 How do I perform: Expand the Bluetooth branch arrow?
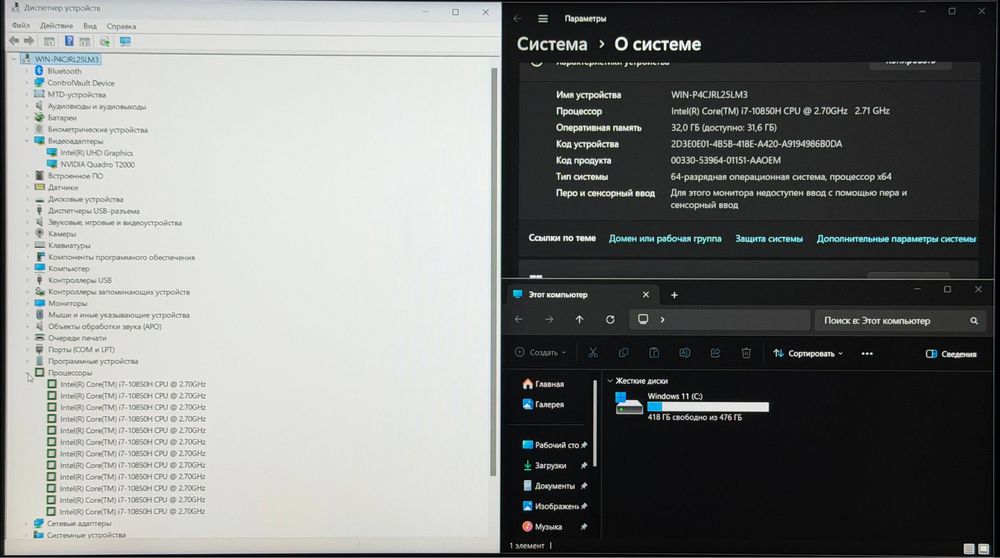[27, 71]
